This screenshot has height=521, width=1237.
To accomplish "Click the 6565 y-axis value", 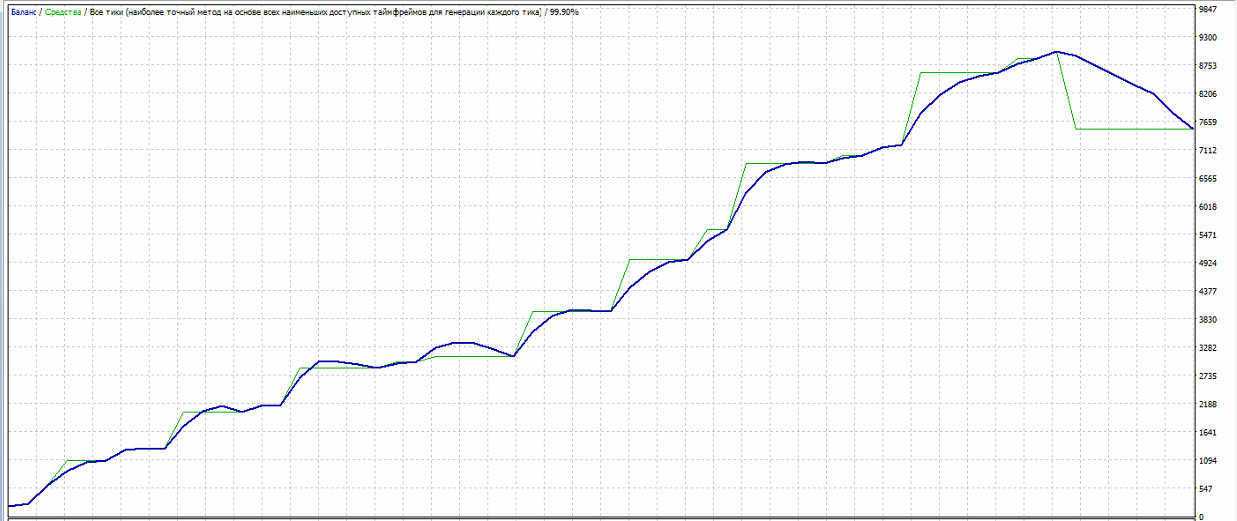I will coord(1207,179).
